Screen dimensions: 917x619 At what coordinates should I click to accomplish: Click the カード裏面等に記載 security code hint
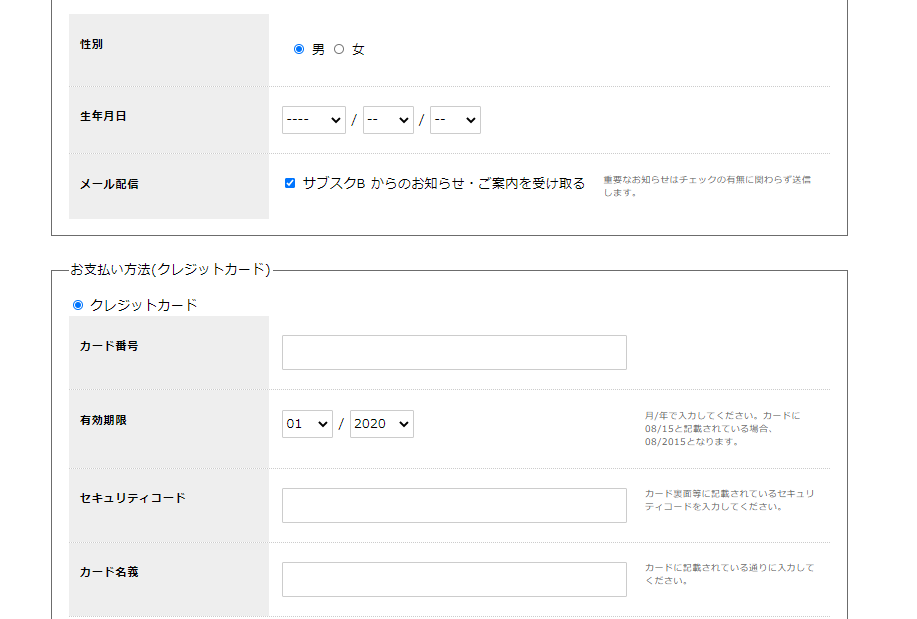point(729,500)
